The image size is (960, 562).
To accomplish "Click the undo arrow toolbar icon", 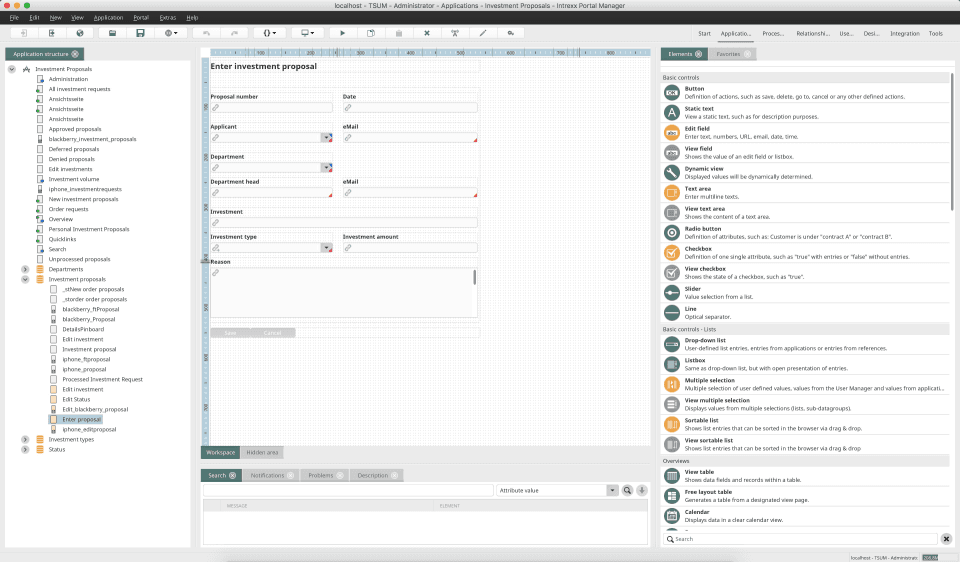I will (x=206, y=33).
